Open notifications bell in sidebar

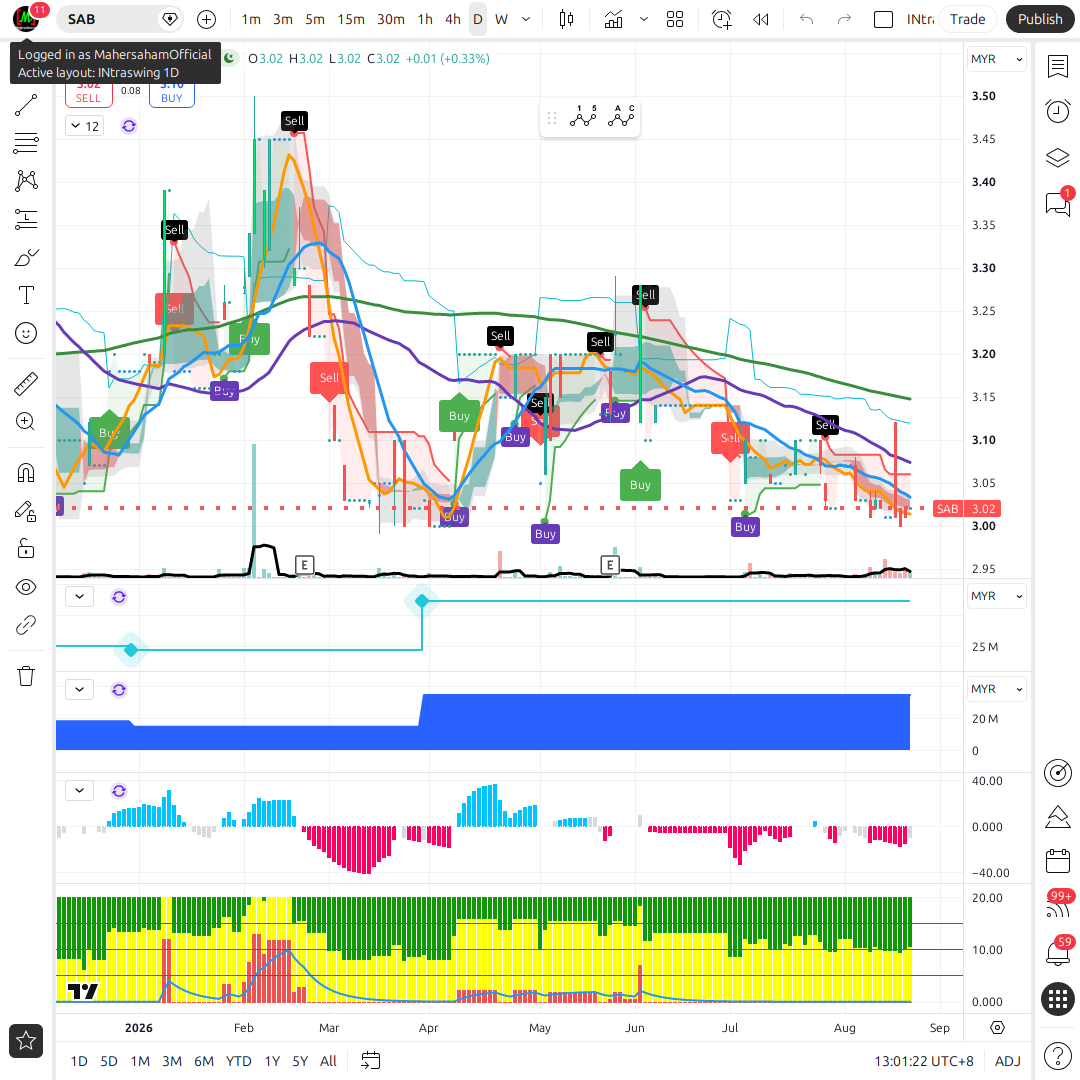click(1057, 953)
